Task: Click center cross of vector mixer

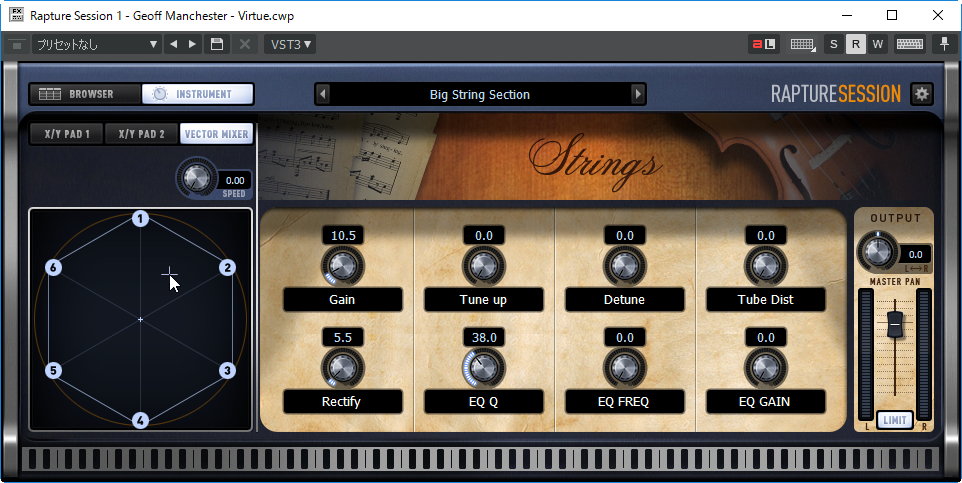Action: tap(140, 319)
